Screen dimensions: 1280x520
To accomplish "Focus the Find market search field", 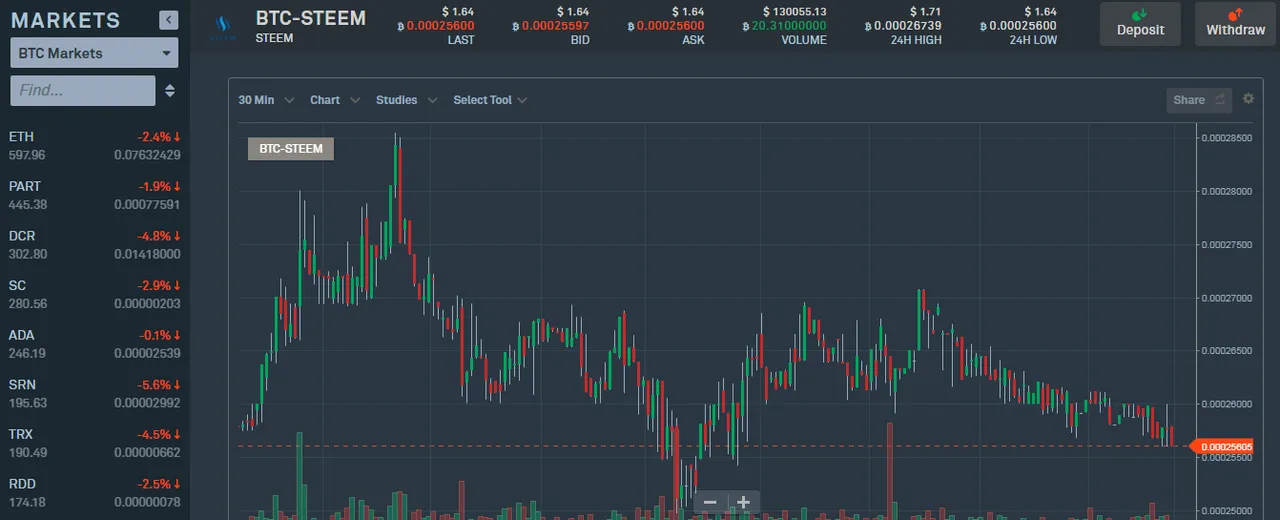I will (83, 90).
